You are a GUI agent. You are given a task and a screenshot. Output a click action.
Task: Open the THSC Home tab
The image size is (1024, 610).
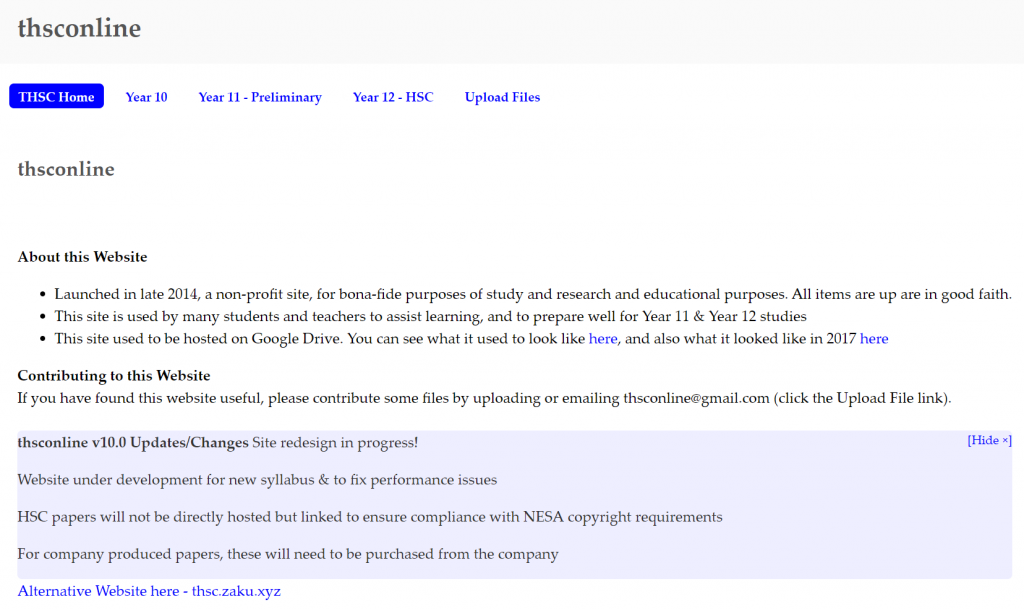56,97
